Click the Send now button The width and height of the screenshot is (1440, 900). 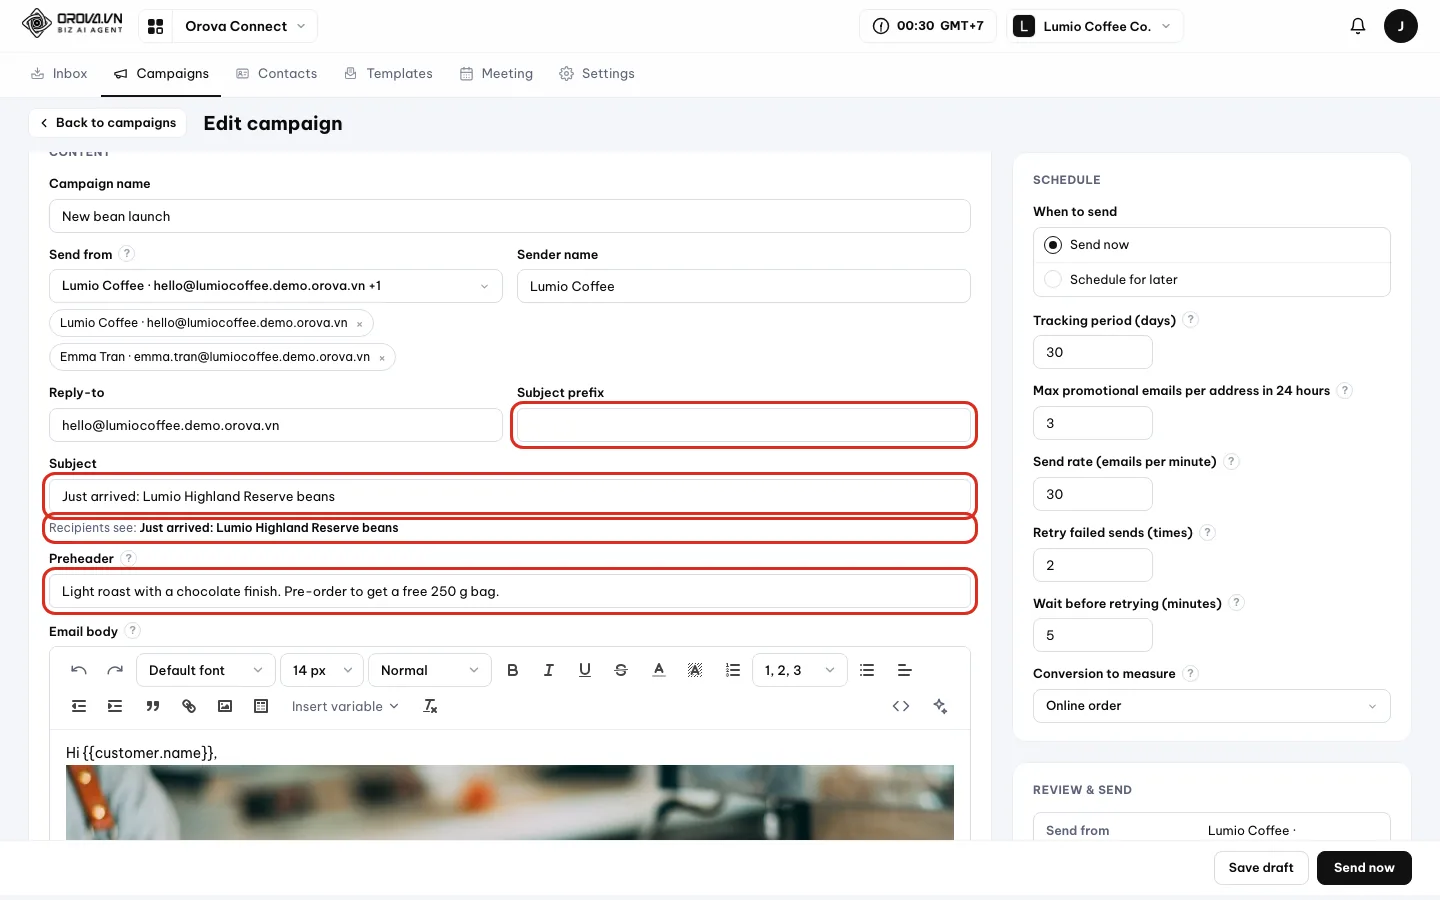(x=1364, y=868)
